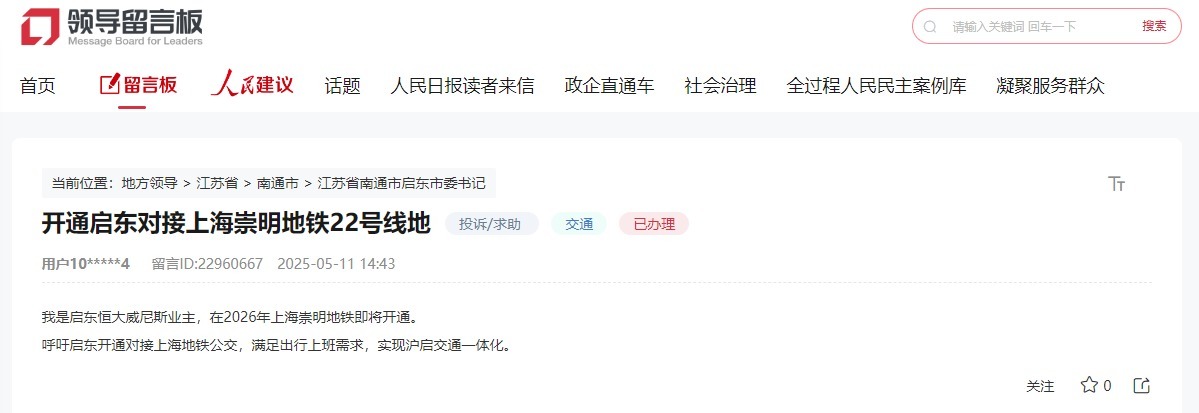Click the magnifier icon in the search box
1199x413 pixels.
930,27
